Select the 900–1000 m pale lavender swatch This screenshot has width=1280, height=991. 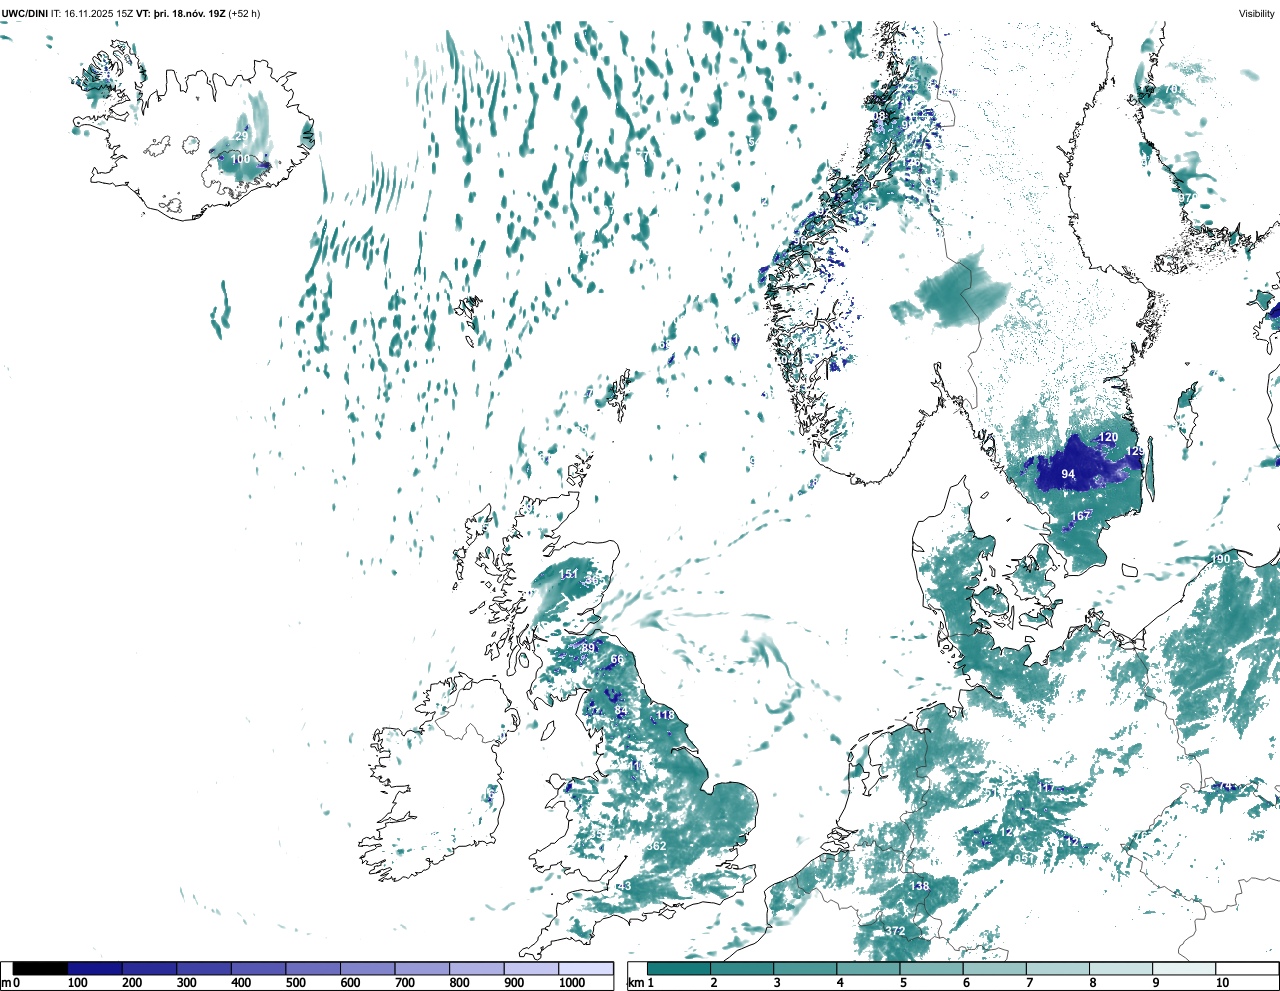pos(531,968)
